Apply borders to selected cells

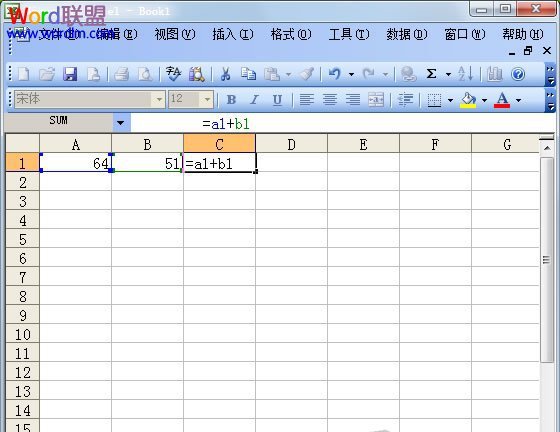pos(434,100)
